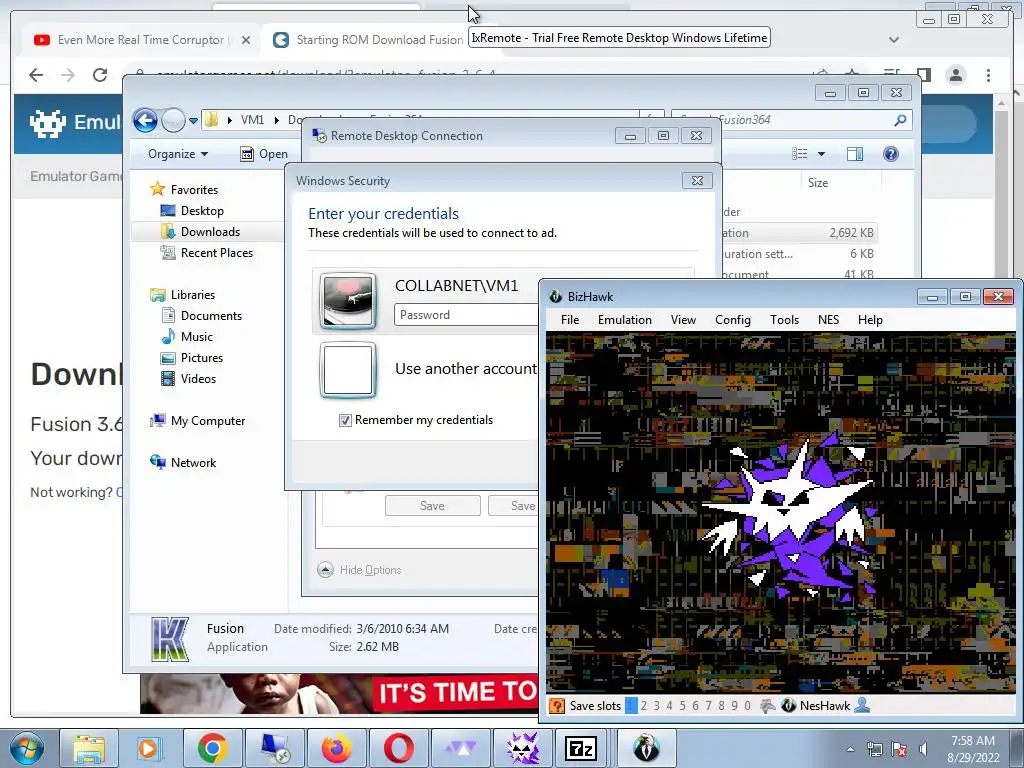Image resolution: width=1024 pixels, height=768 pixels.
Task: Click the COLLABNET\VM1 account picture tile
Action: tap(347, 300)
